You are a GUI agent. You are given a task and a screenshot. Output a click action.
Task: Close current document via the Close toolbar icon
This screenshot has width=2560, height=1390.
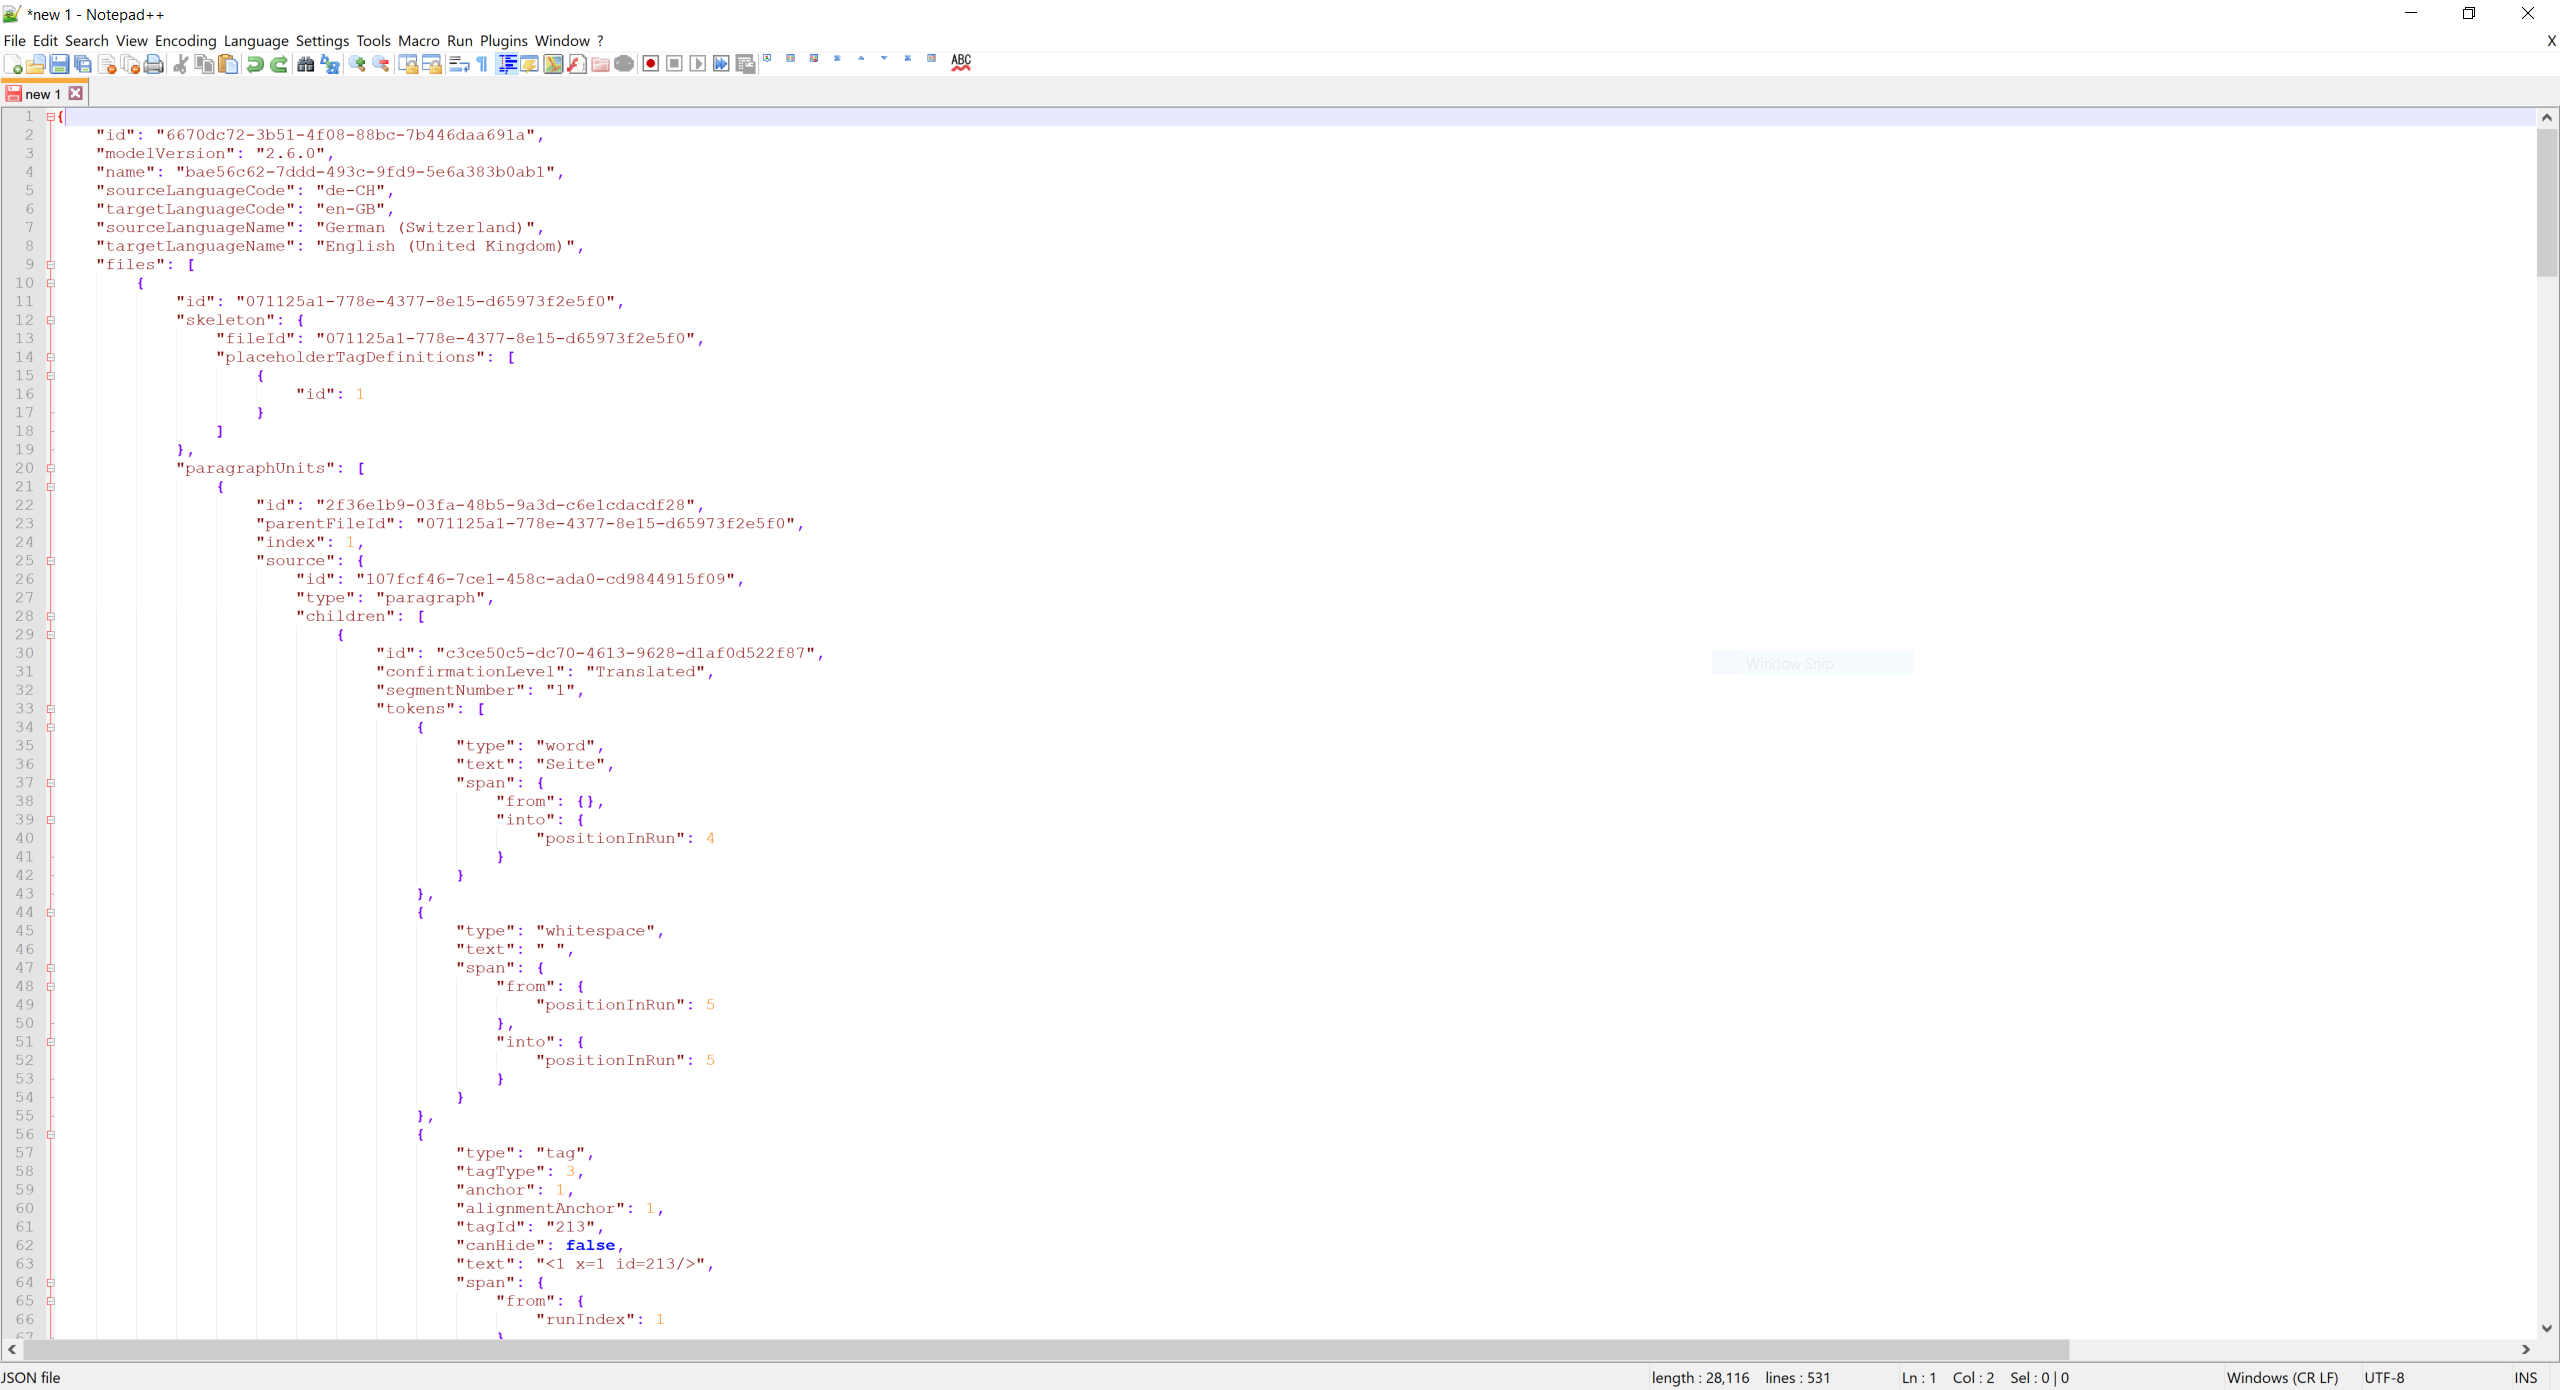click(x=107, y=64)
